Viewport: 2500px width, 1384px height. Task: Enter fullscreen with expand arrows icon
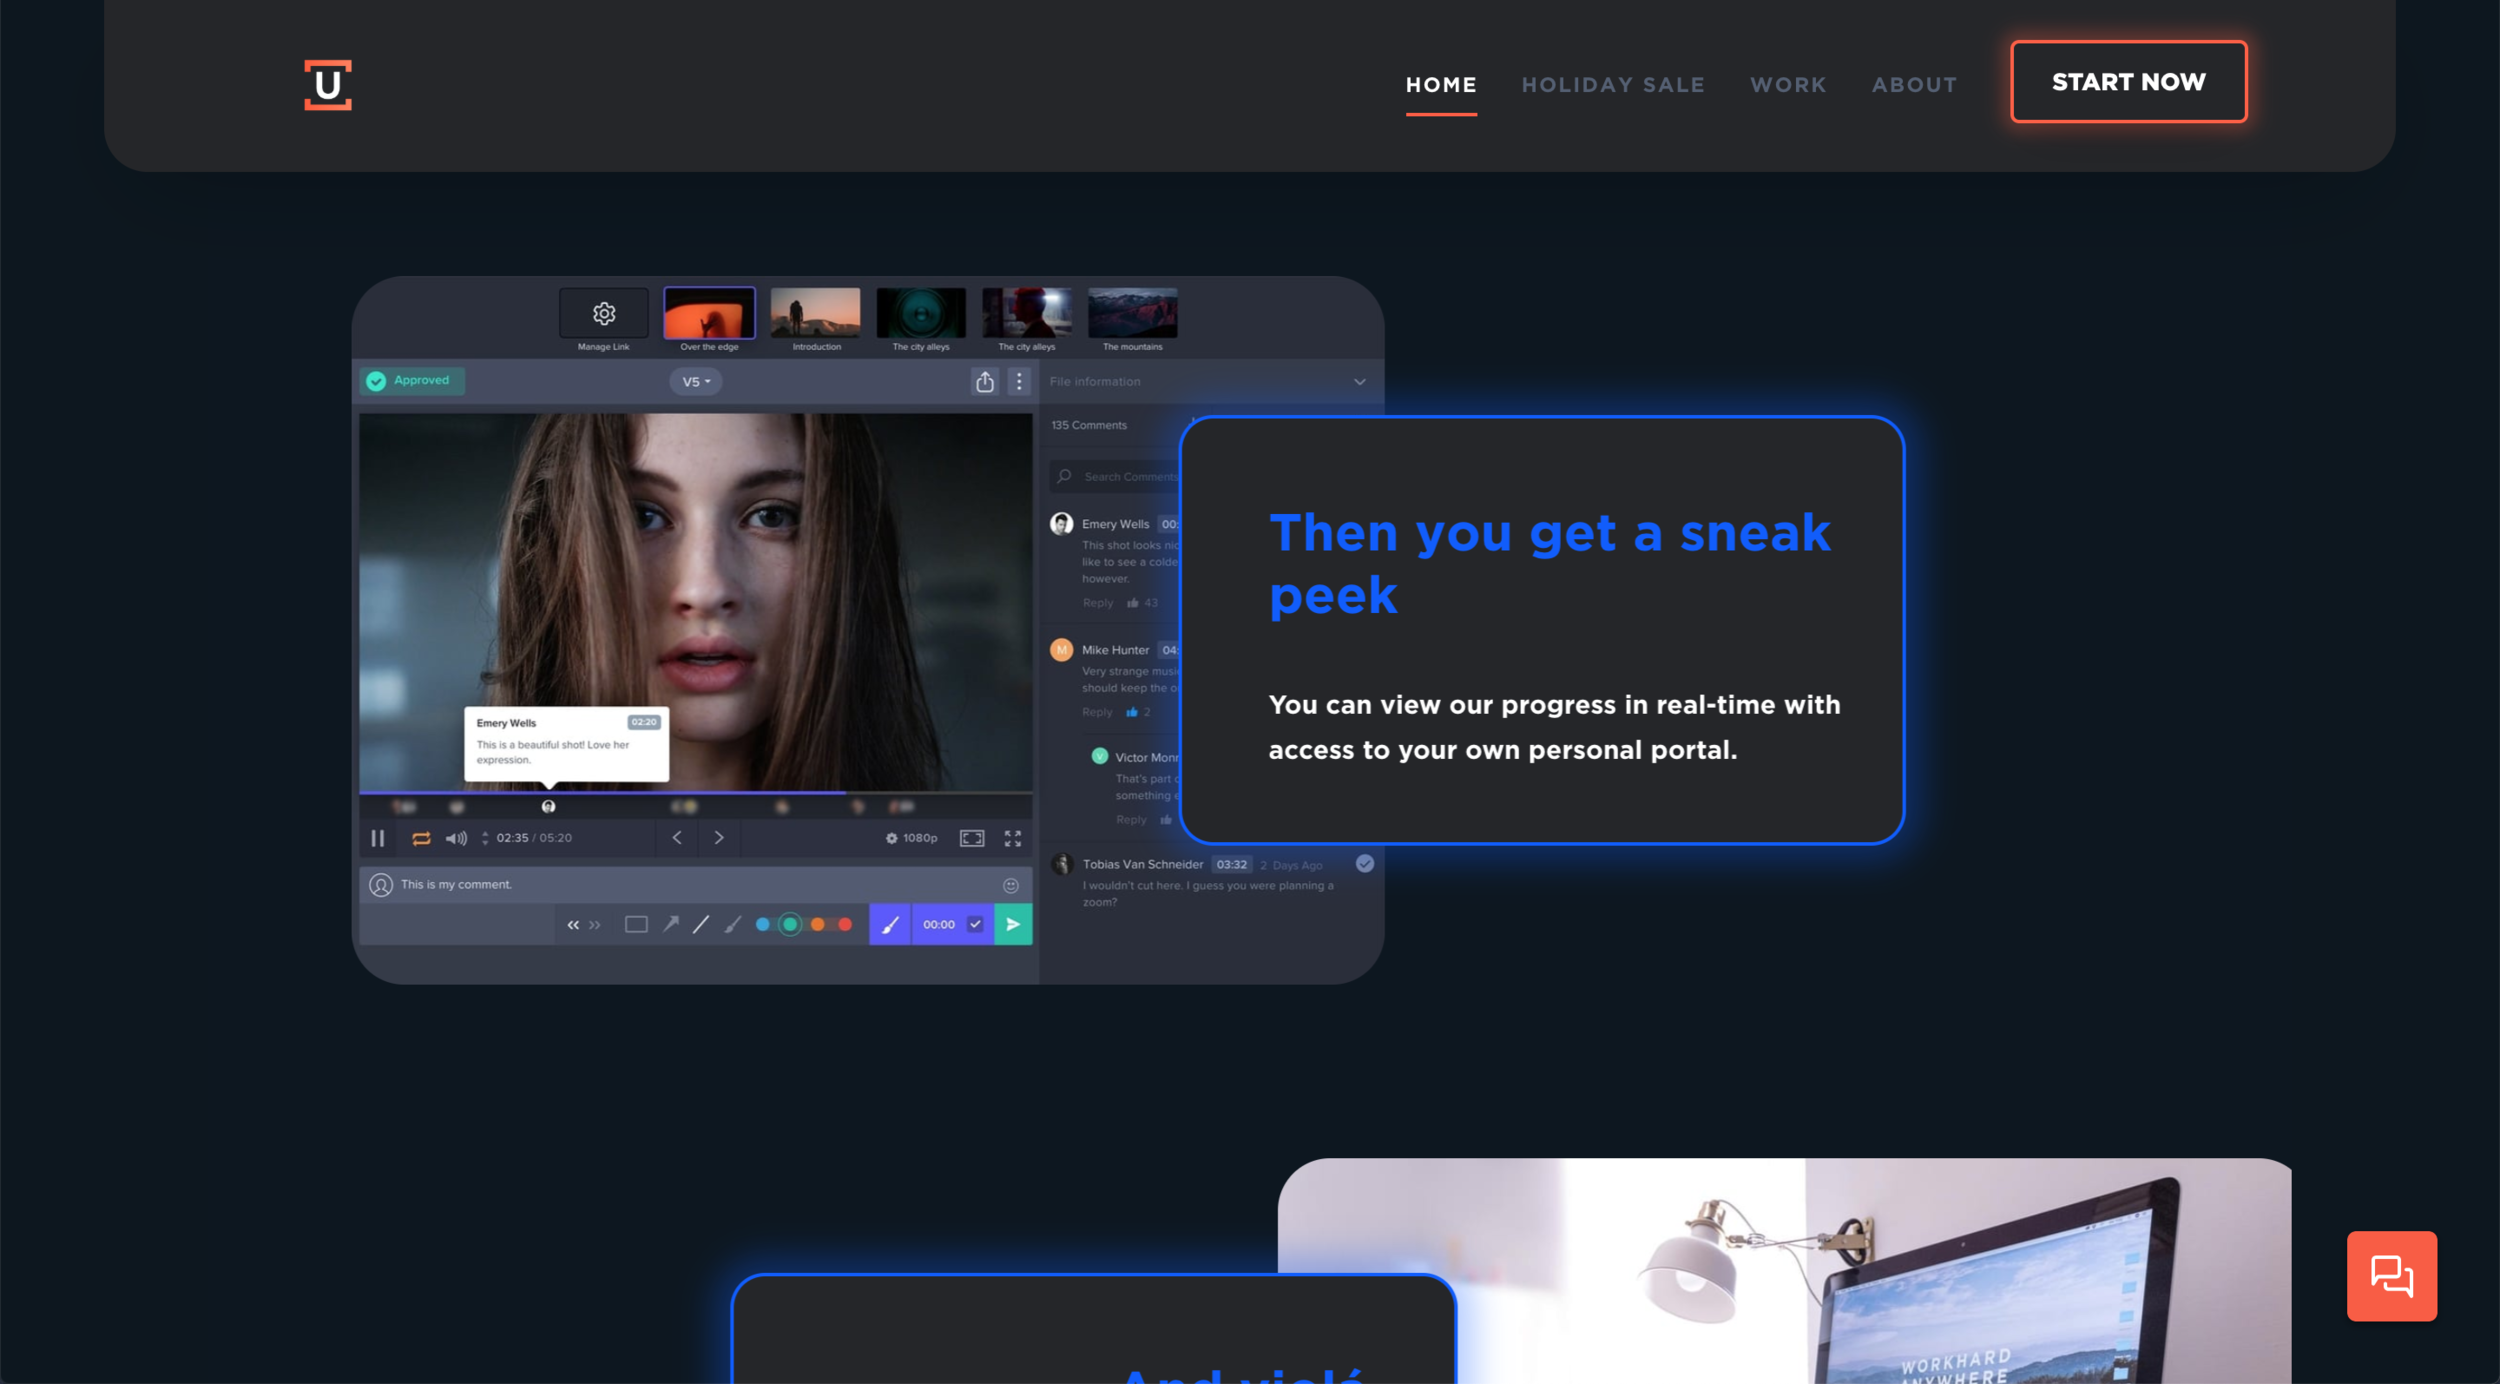pyautogui.click(x=1013, y=838)
